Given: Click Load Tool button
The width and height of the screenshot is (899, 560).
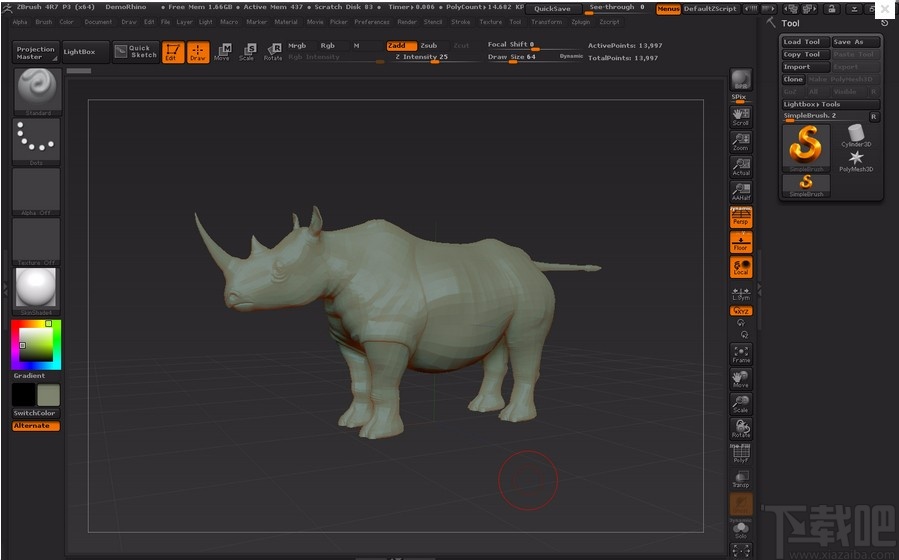Looking at the screenshot, I should (806, 42).
